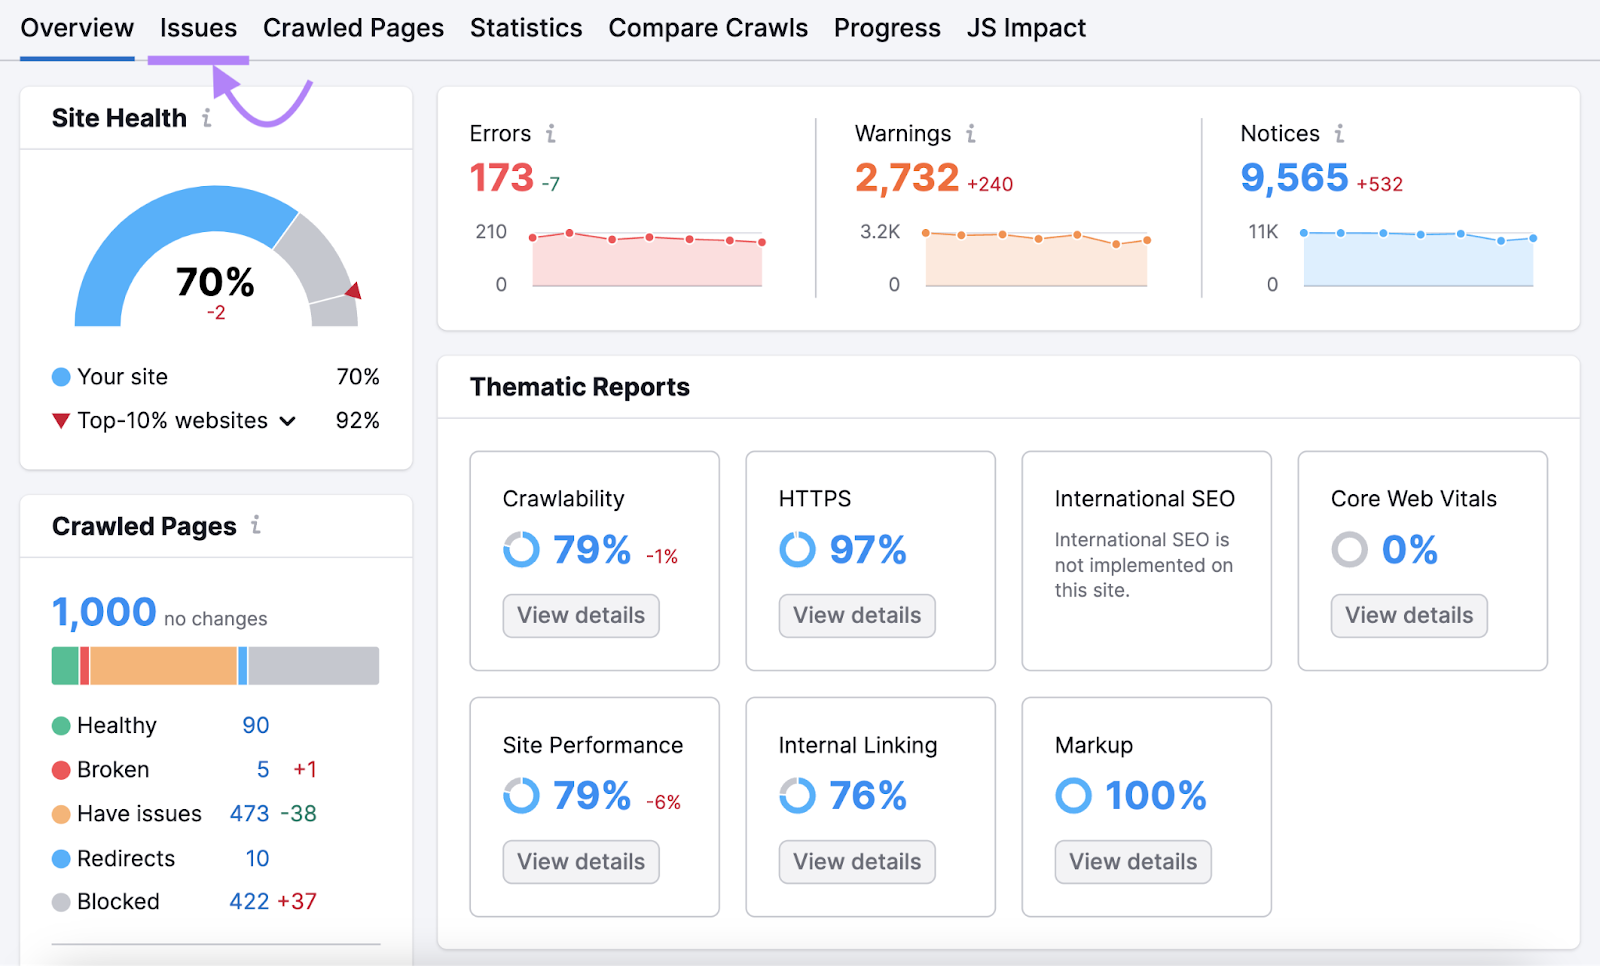The image size is (1600, 966).
Task: Click the crawled pages stacked progress bar
Action: point(215,665)
